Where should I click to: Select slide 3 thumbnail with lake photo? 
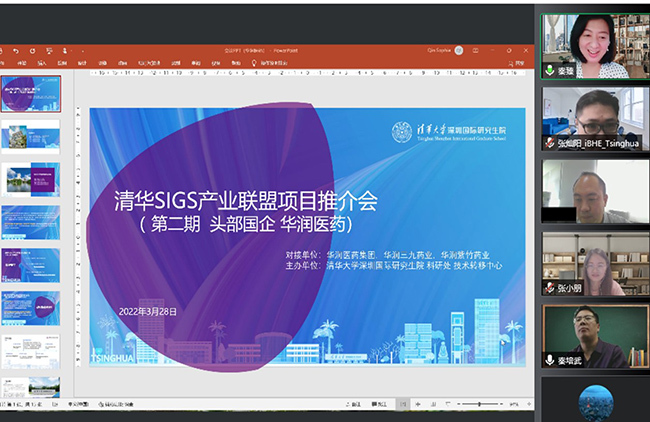tap(31, 180)
